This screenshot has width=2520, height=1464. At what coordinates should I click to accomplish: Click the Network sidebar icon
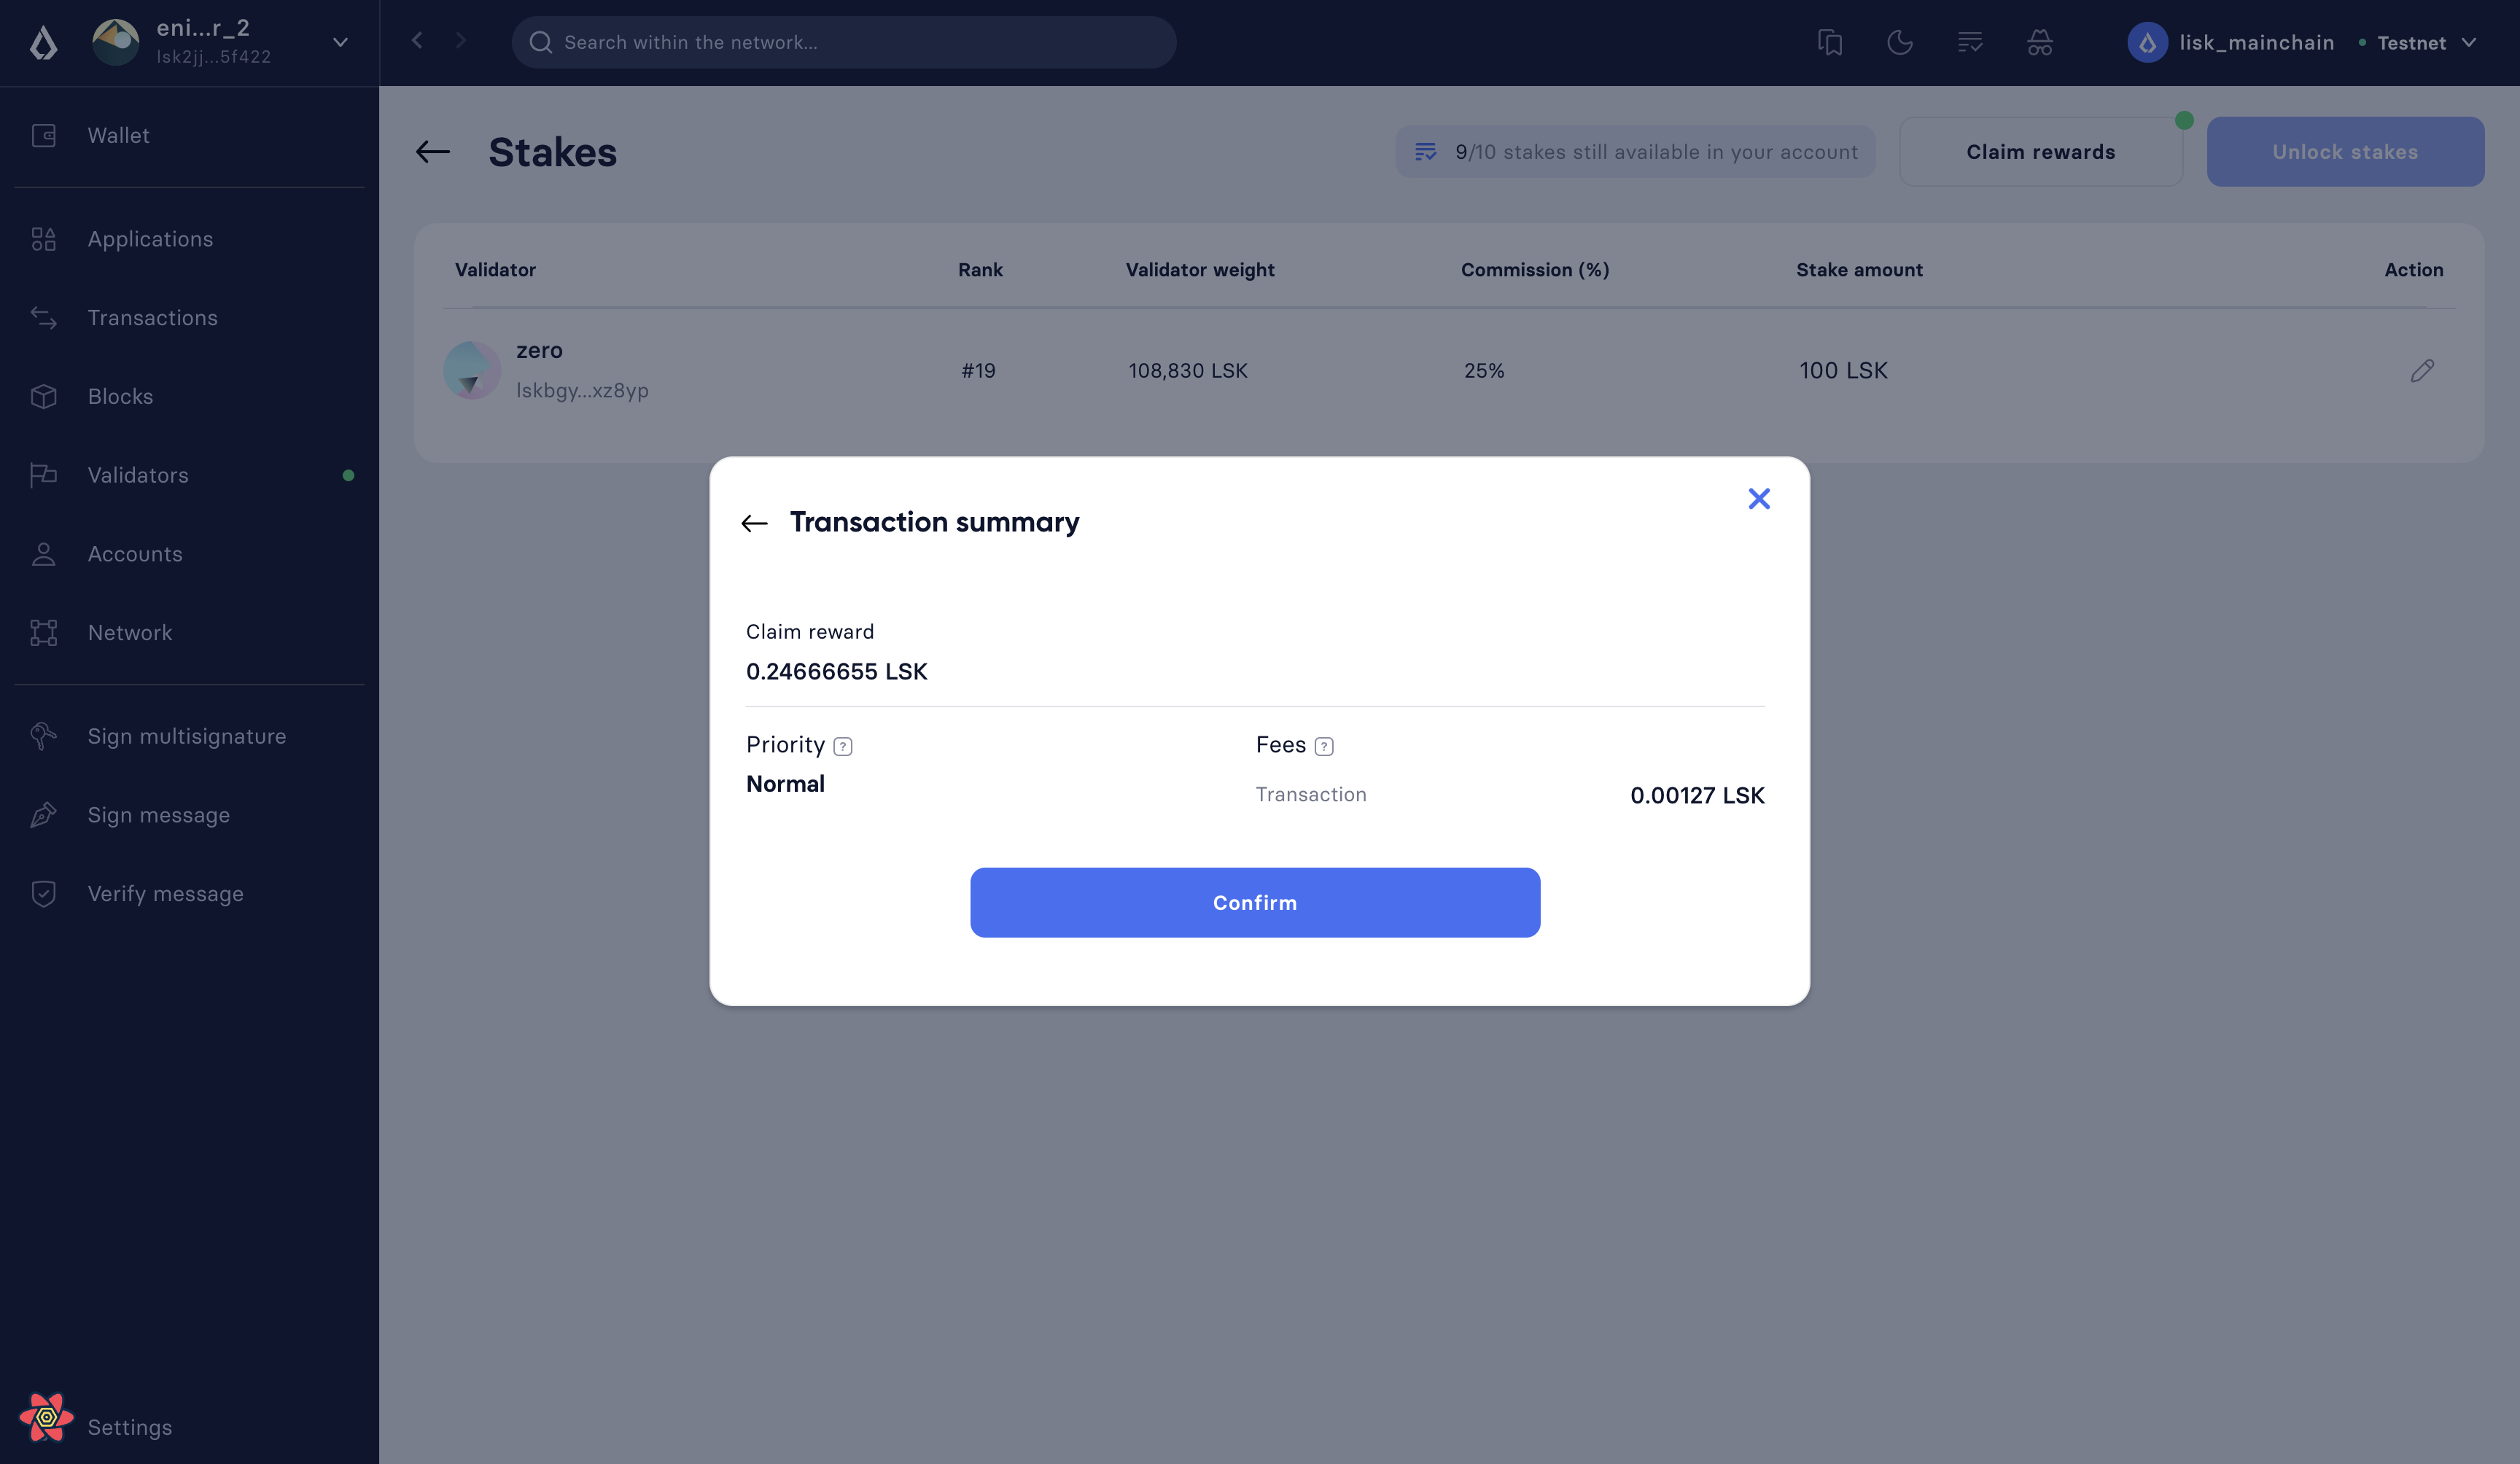[x=44, y=631]
